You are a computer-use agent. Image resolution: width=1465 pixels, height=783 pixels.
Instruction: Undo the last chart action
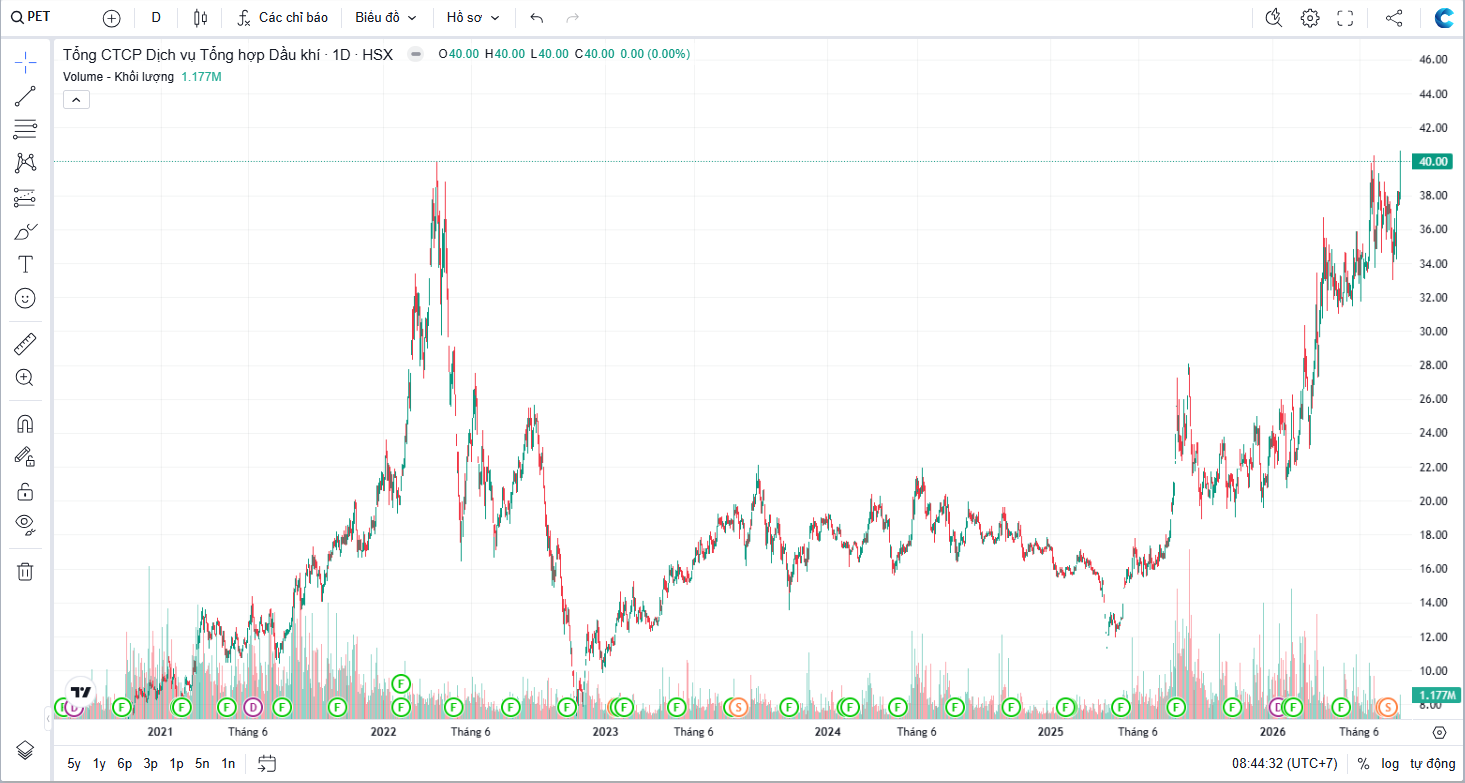click(x=537, y=18)
